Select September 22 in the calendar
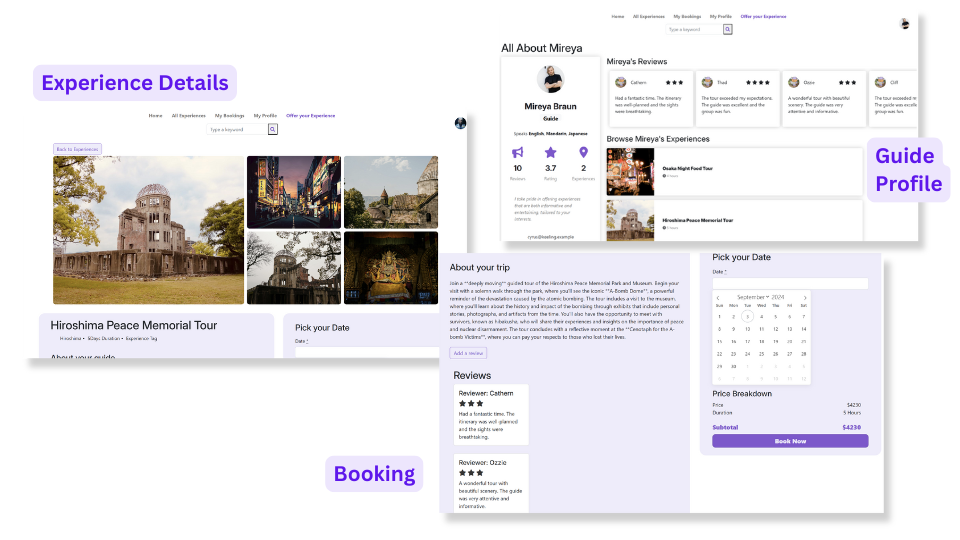Image resolution: width=960 pixels, height=540 pixels. click(719, 354)
